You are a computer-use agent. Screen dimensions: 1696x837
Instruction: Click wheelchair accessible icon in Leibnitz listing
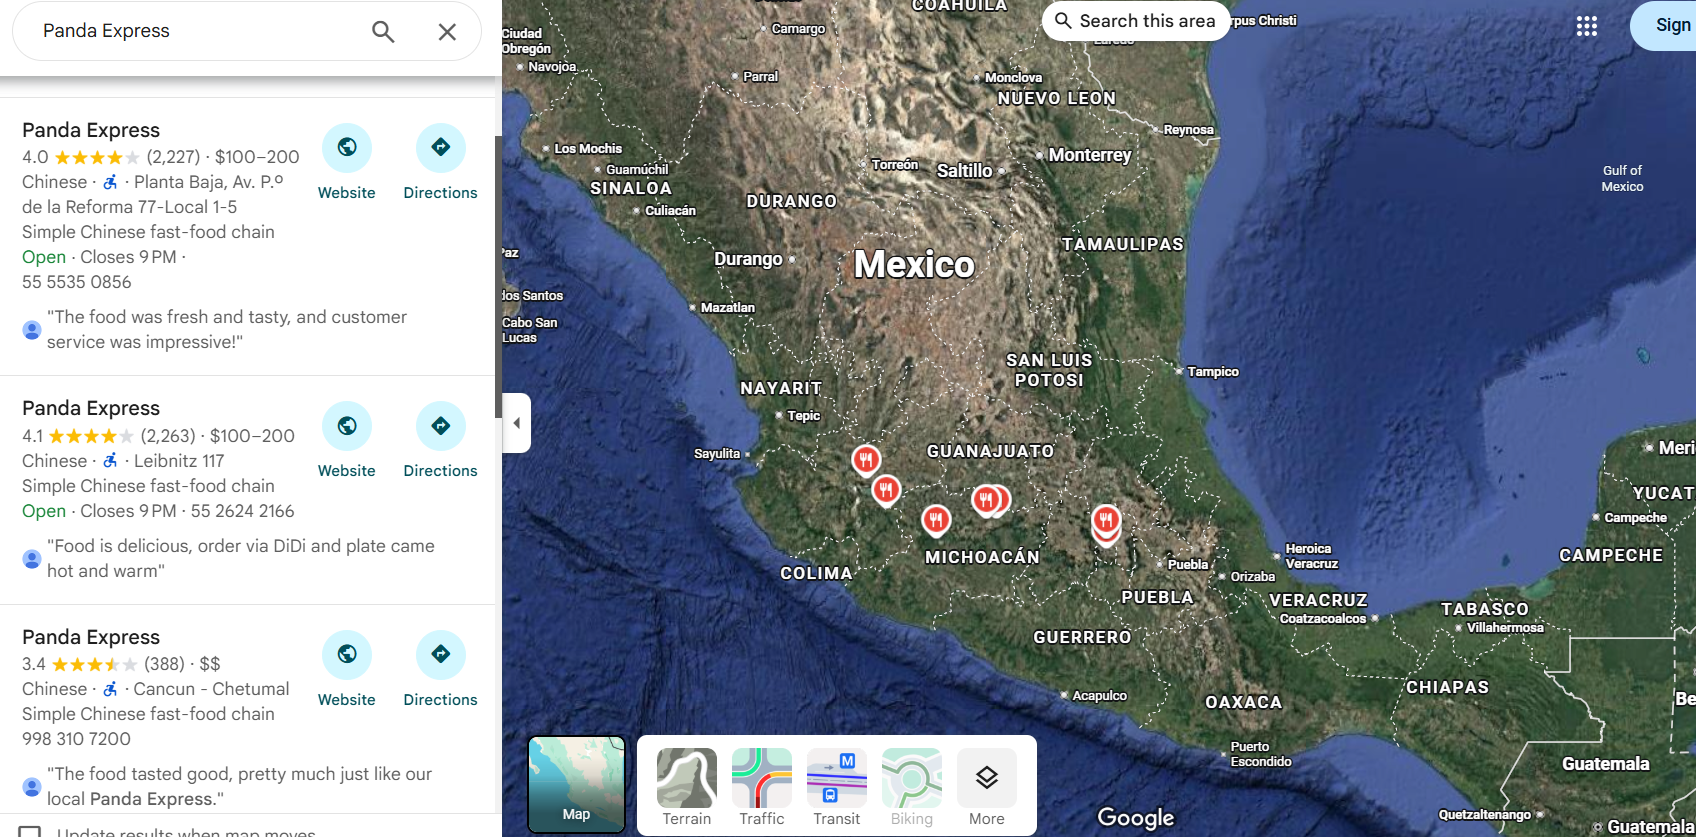[x=111, y=461]
